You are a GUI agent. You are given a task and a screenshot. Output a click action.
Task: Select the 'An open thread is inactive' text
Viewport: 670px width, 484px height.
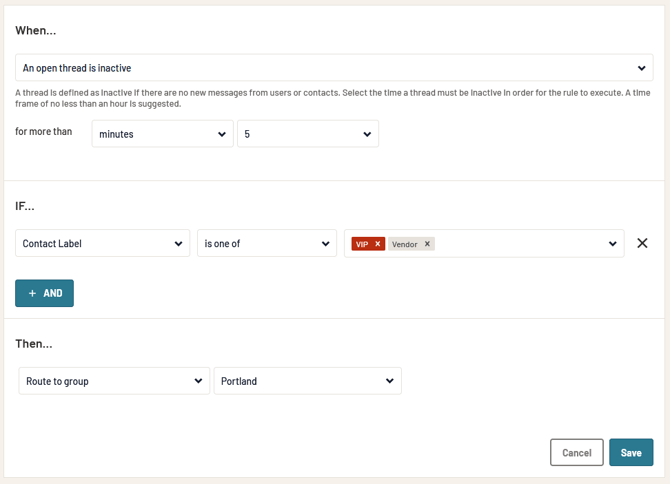pos(77,68)
